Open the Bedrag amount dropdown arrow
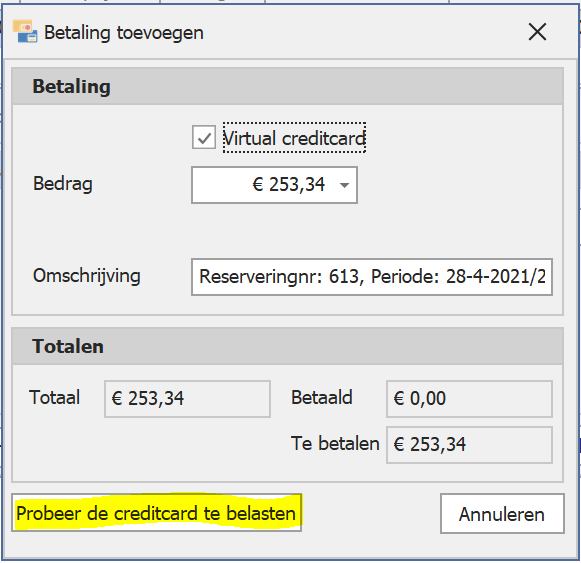The image size is (581, 563). (x=345, y=185)
